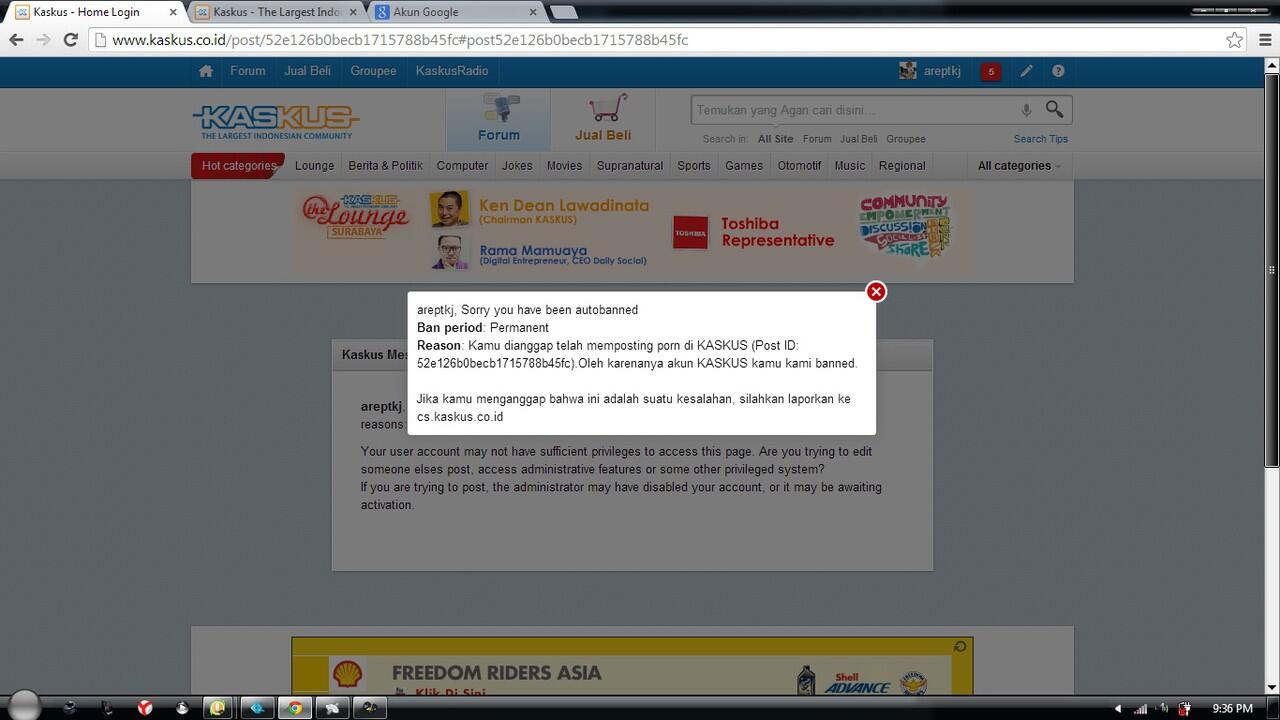Click microphone voice search icon
The width and height of the screenshot is (1280, 720).
point(1026,110)
